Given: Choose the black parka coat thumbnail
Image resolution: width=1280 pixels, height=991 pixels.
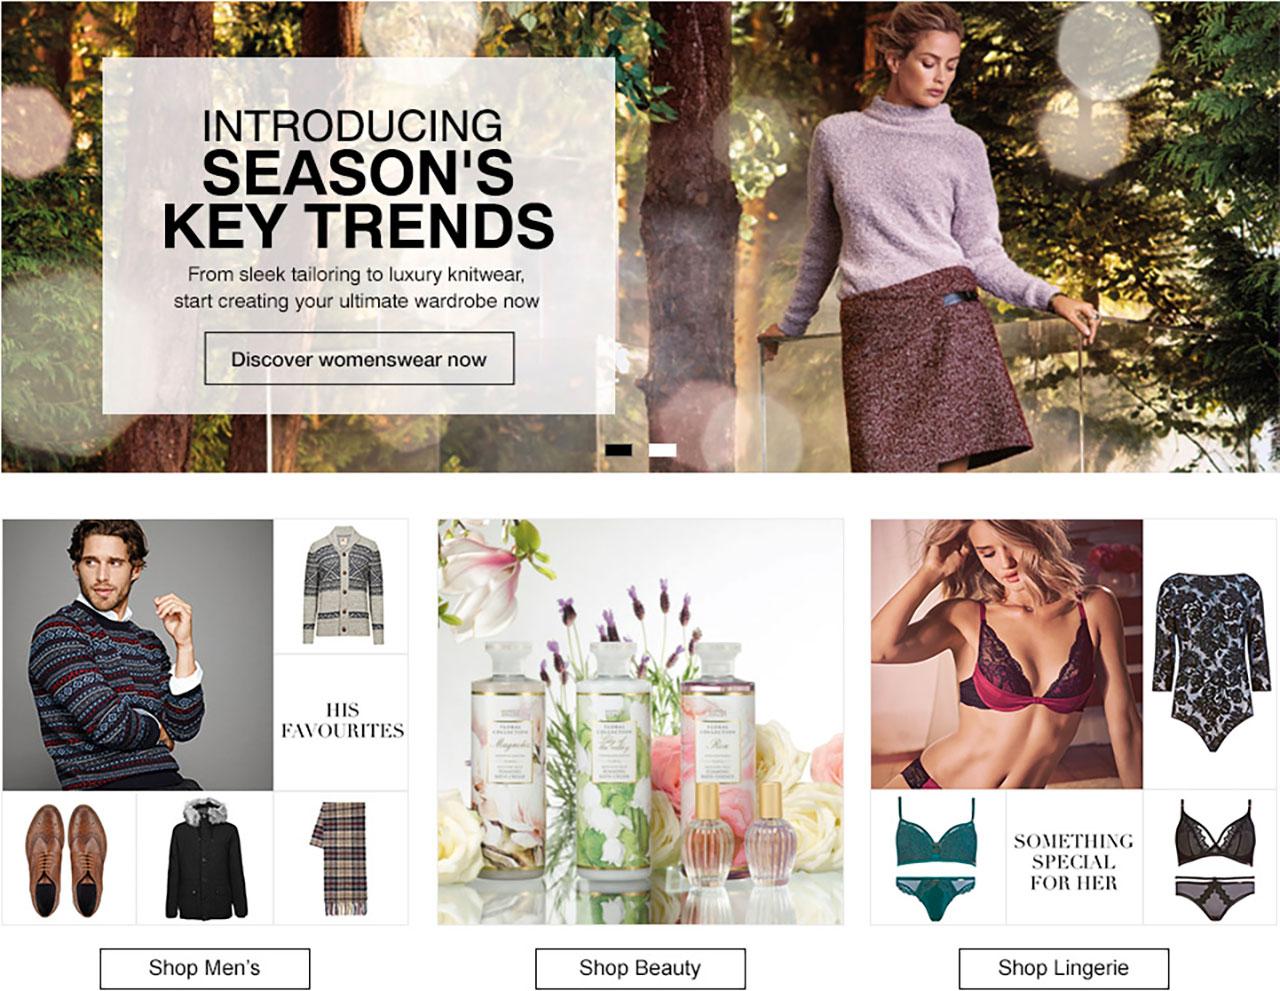Looking at the screenshot, I should pos(205,857).
